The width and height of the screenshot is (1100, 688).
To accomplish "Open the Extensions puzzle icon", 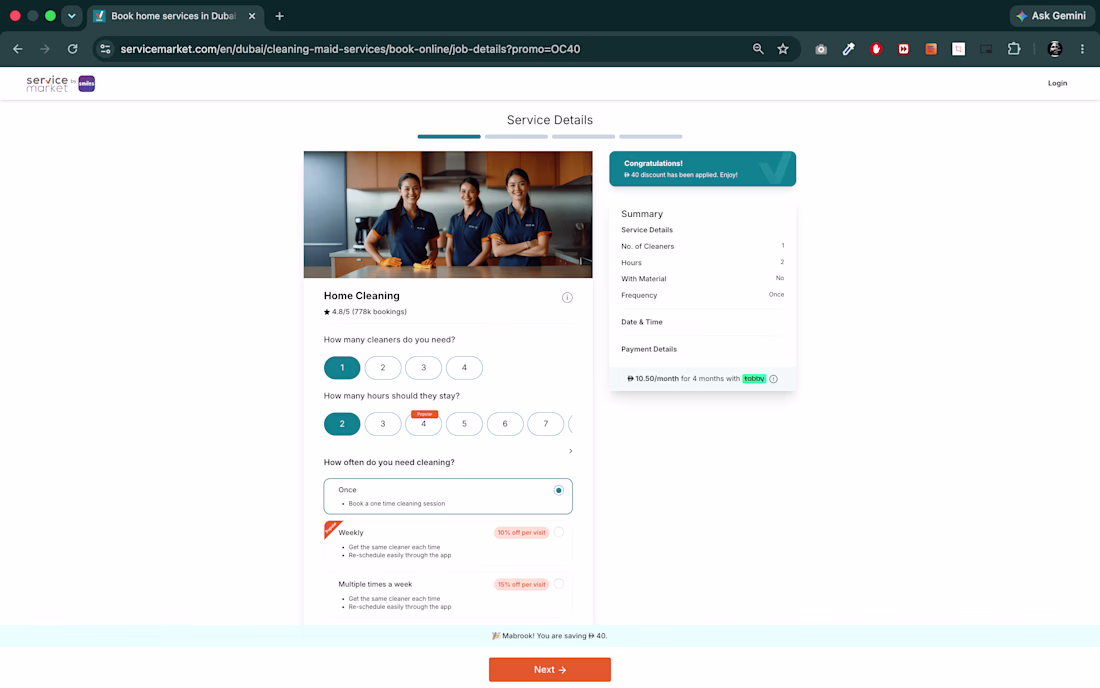I will pyautogui.click(x=1014, y=49).
